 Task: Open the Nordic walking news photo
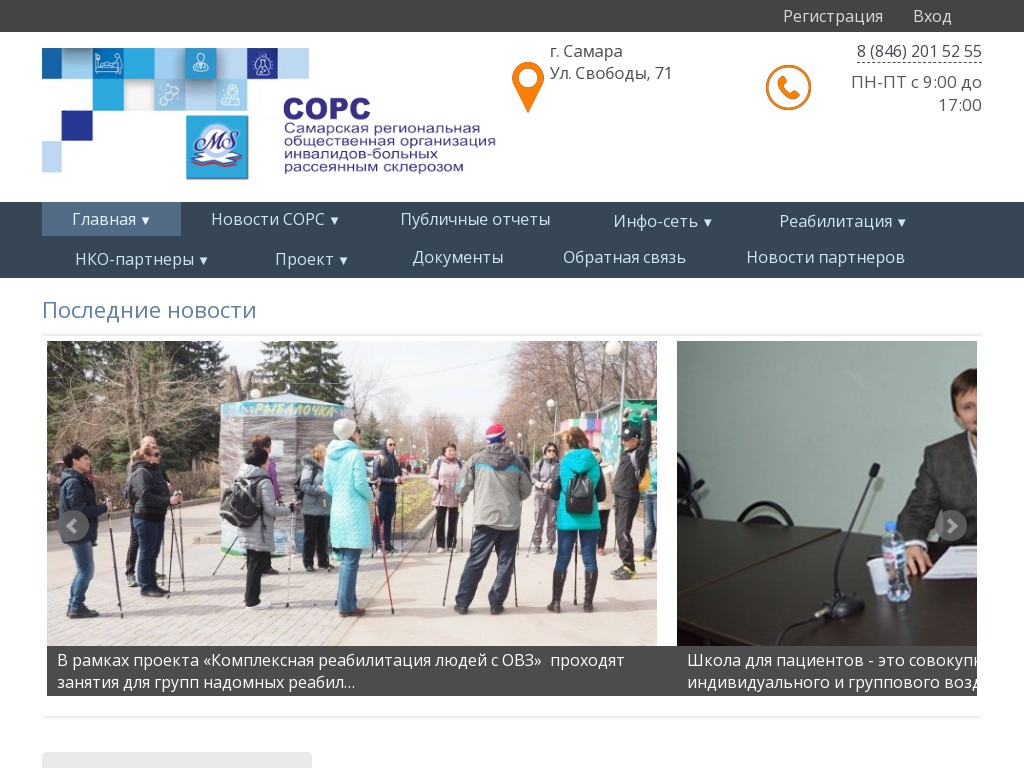(352, 493)
